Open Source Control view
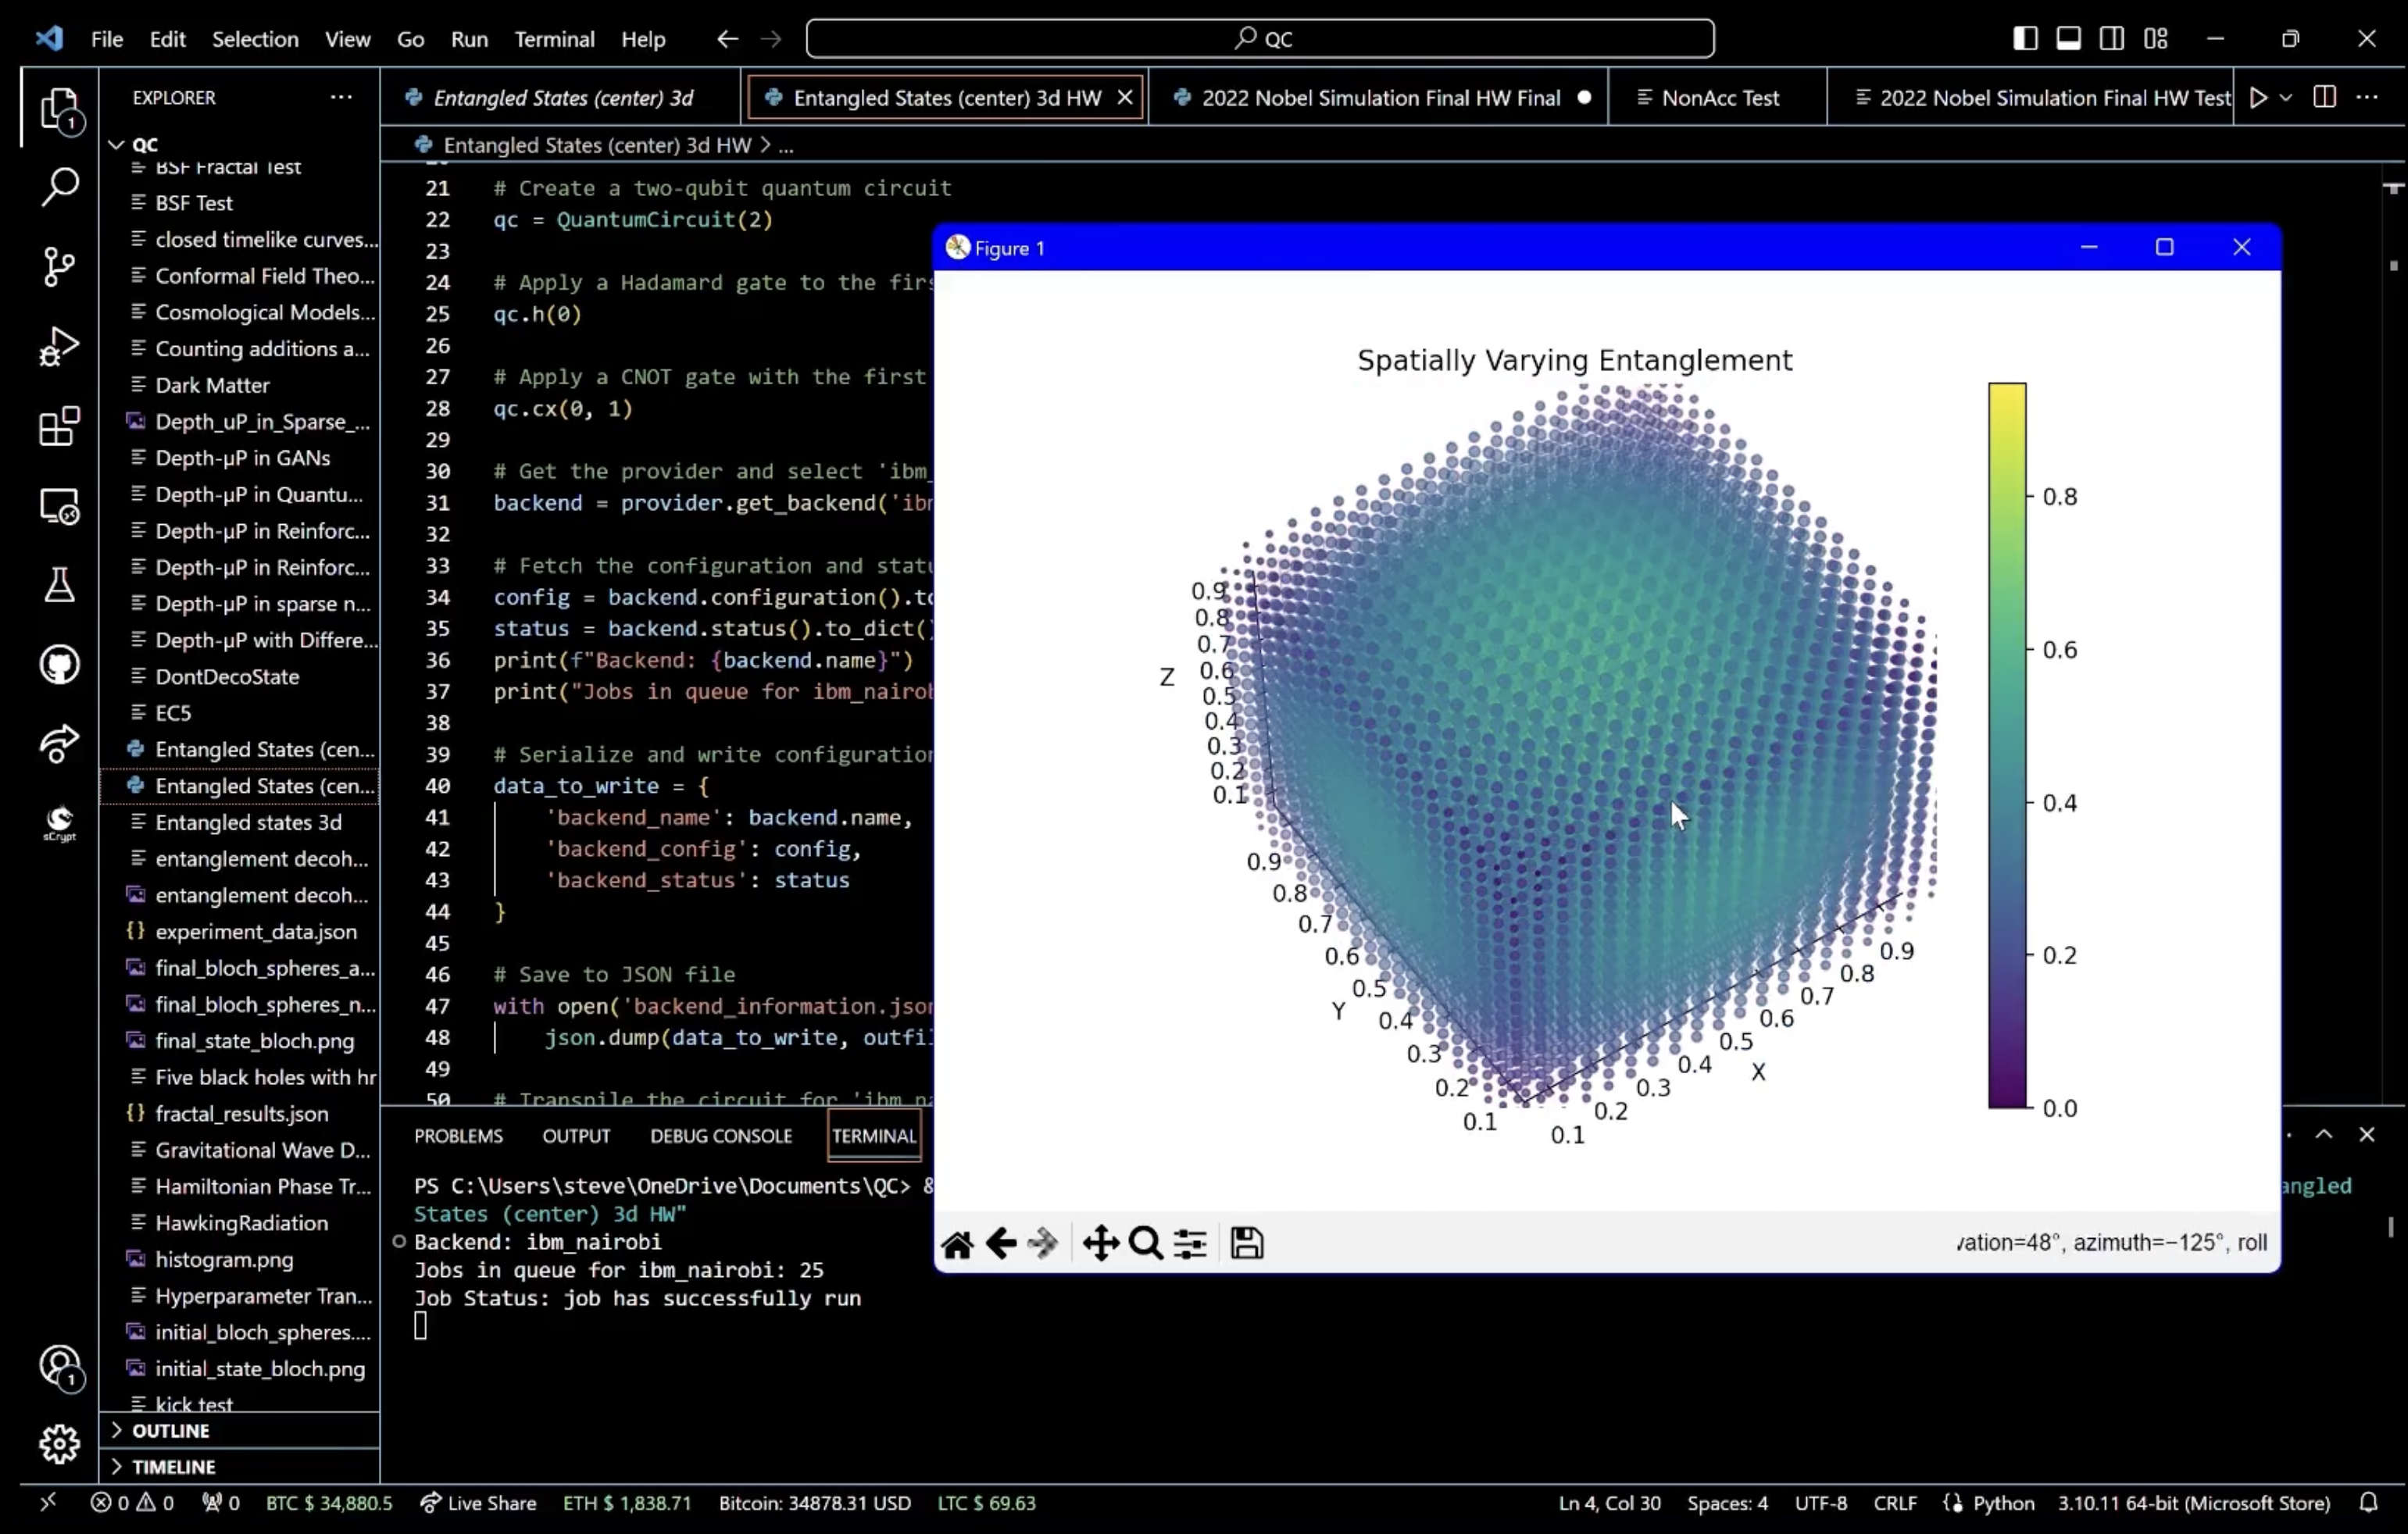The image size is (2408, 1534). (59, 266)
